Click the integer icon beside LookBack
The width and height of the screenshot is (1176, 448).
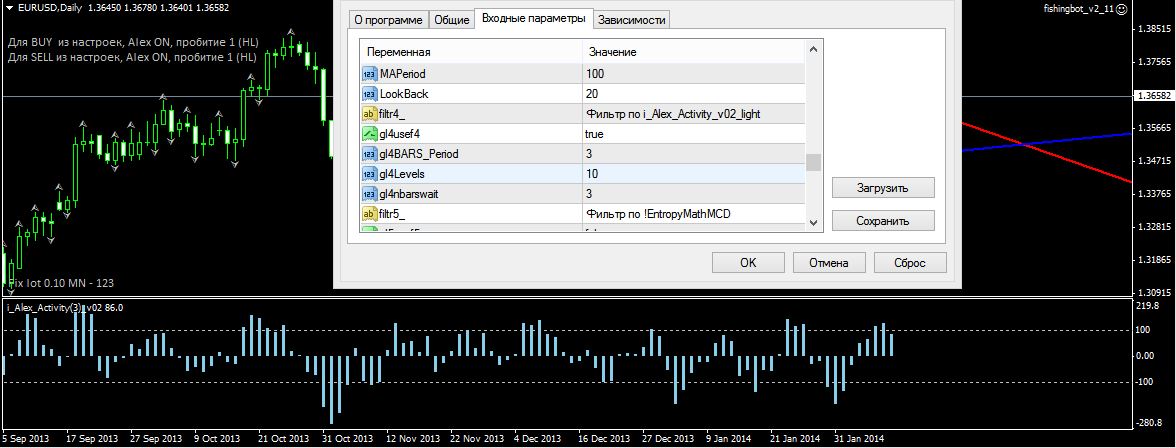click(369, 94)
